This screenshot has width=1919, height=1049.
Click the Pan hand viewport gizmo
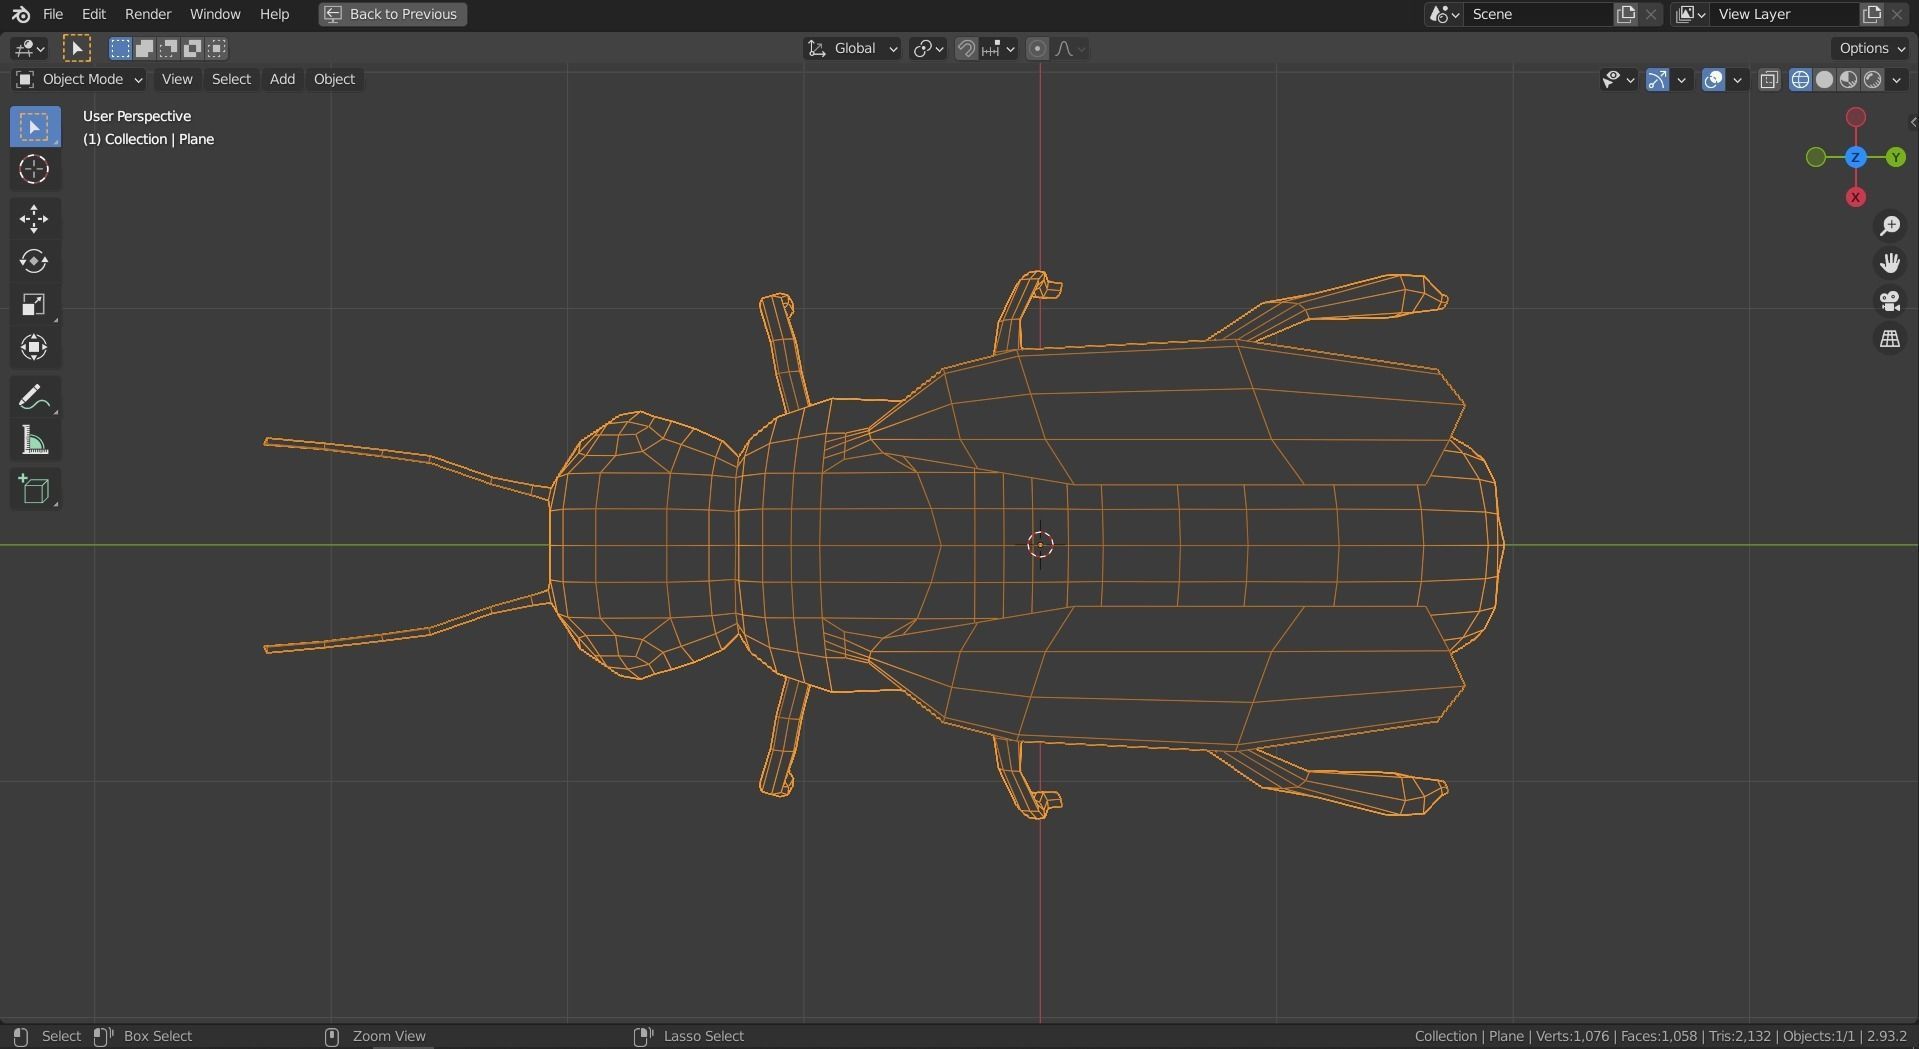pos(1890,263)
